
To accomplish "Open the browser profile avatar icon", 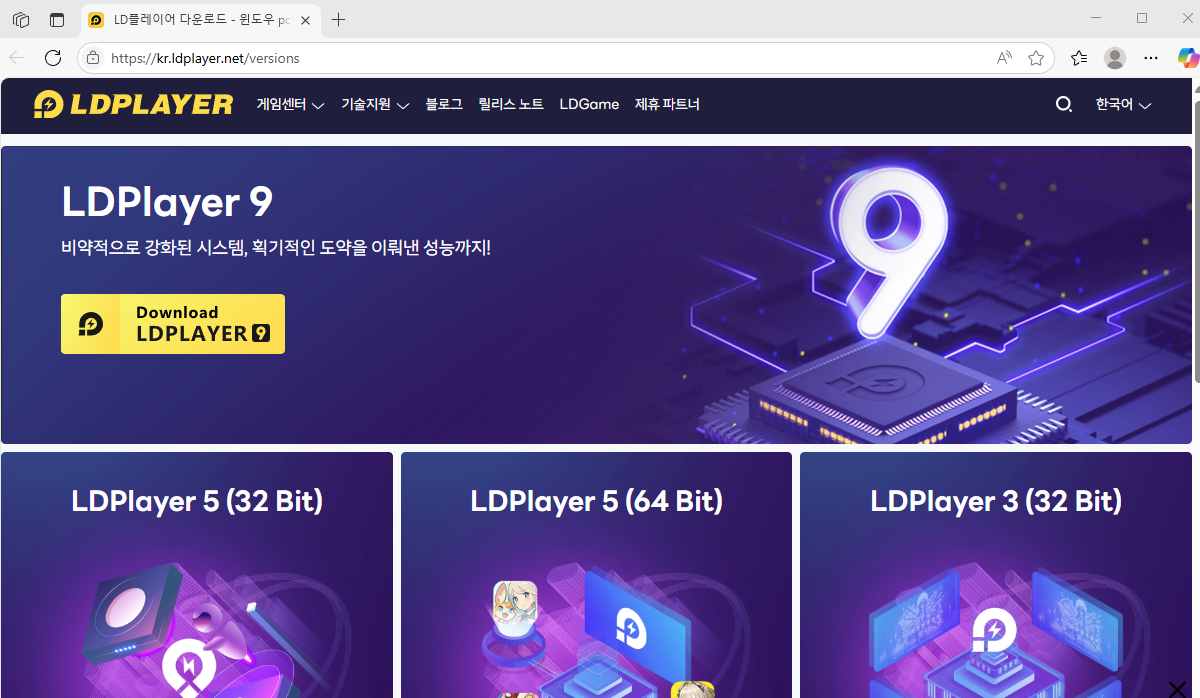I will pos(1115,58).
